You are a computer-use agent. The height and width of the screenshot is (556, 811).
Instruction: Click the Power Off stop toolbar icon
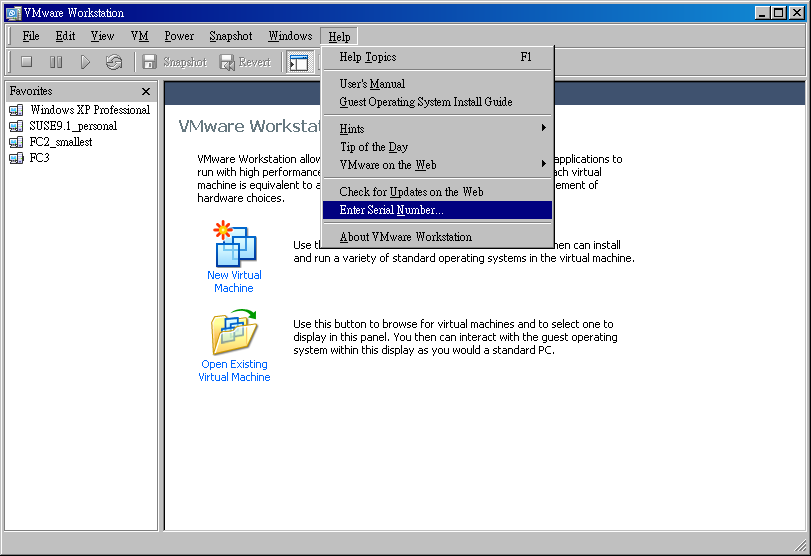point(27,62)
